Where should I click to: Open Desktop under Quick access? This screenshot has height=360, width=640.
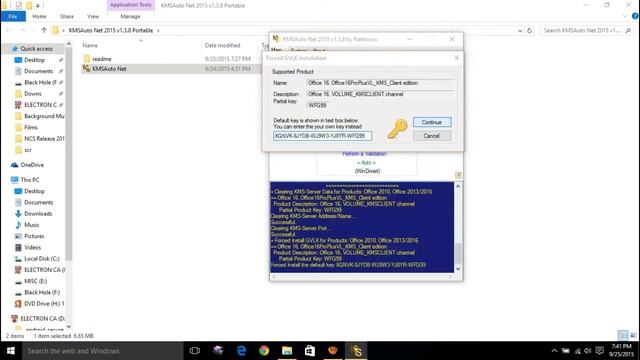[34, 60]
